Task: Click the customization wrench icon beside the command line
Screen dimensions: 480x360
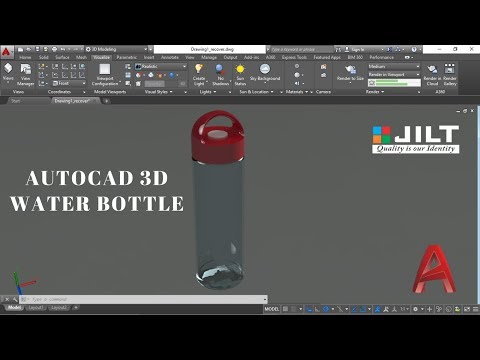Action: (15, 299)
